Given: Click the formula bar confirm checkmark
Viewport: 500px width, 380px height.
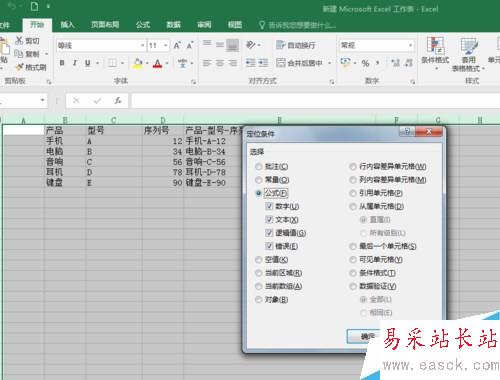Looking at the screenshot, I should click(97, 100).
